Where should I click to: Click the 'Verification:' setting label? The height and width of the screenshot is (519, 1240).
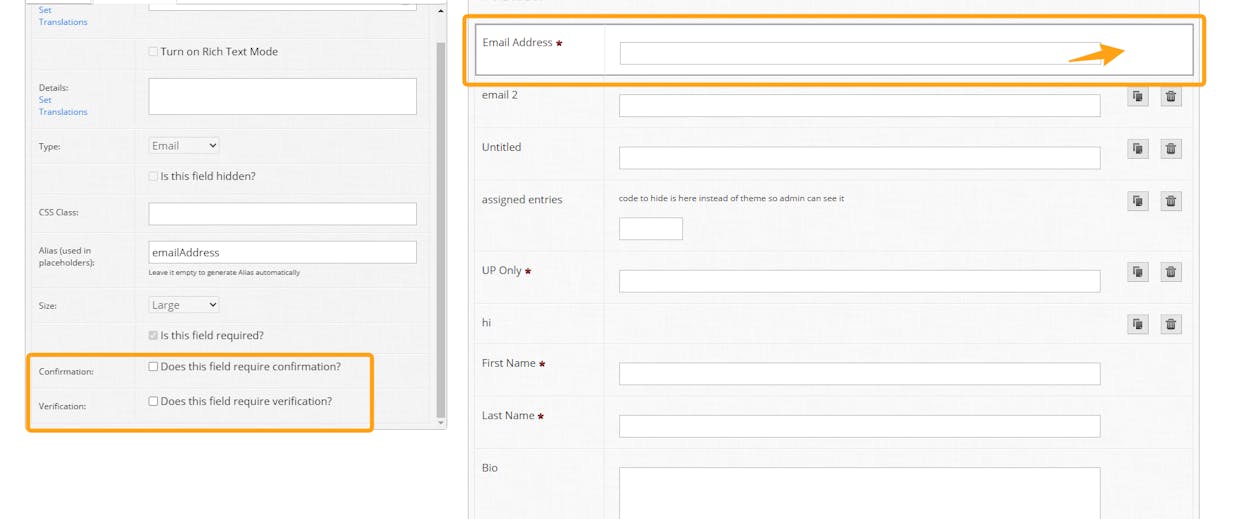point(62,407)
